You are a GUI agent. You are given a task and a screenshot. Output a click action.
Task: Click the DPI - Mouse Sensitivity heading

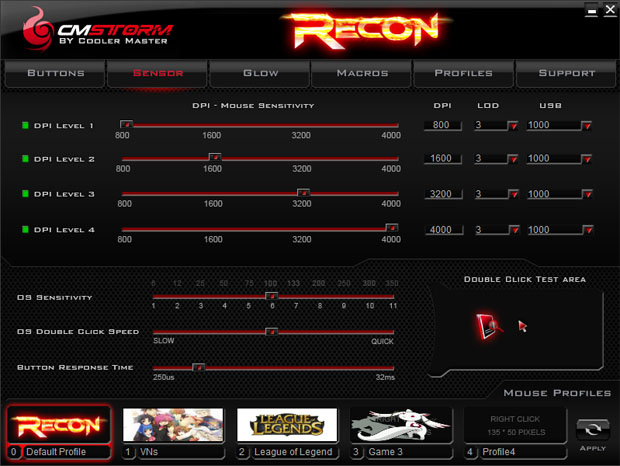click(253, 106)
